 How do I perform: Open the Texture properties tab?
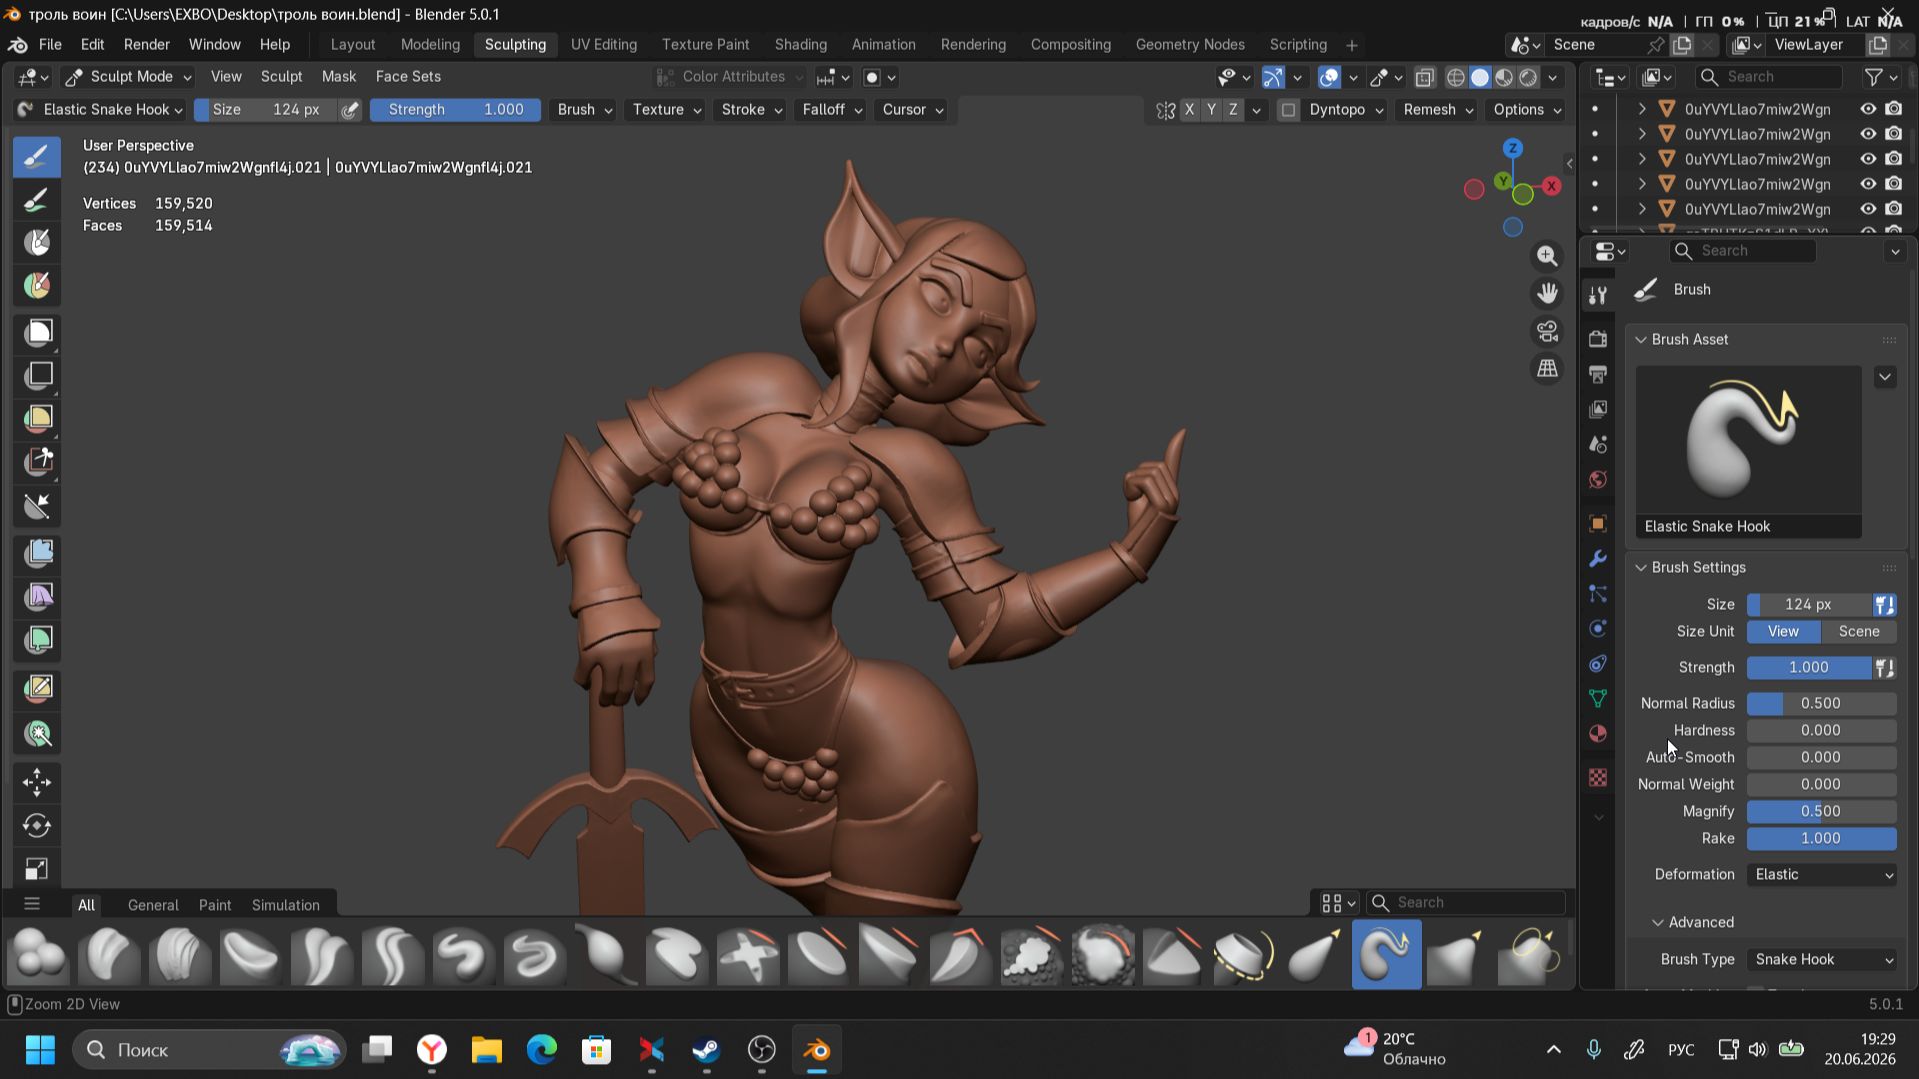coord(1598,778)
